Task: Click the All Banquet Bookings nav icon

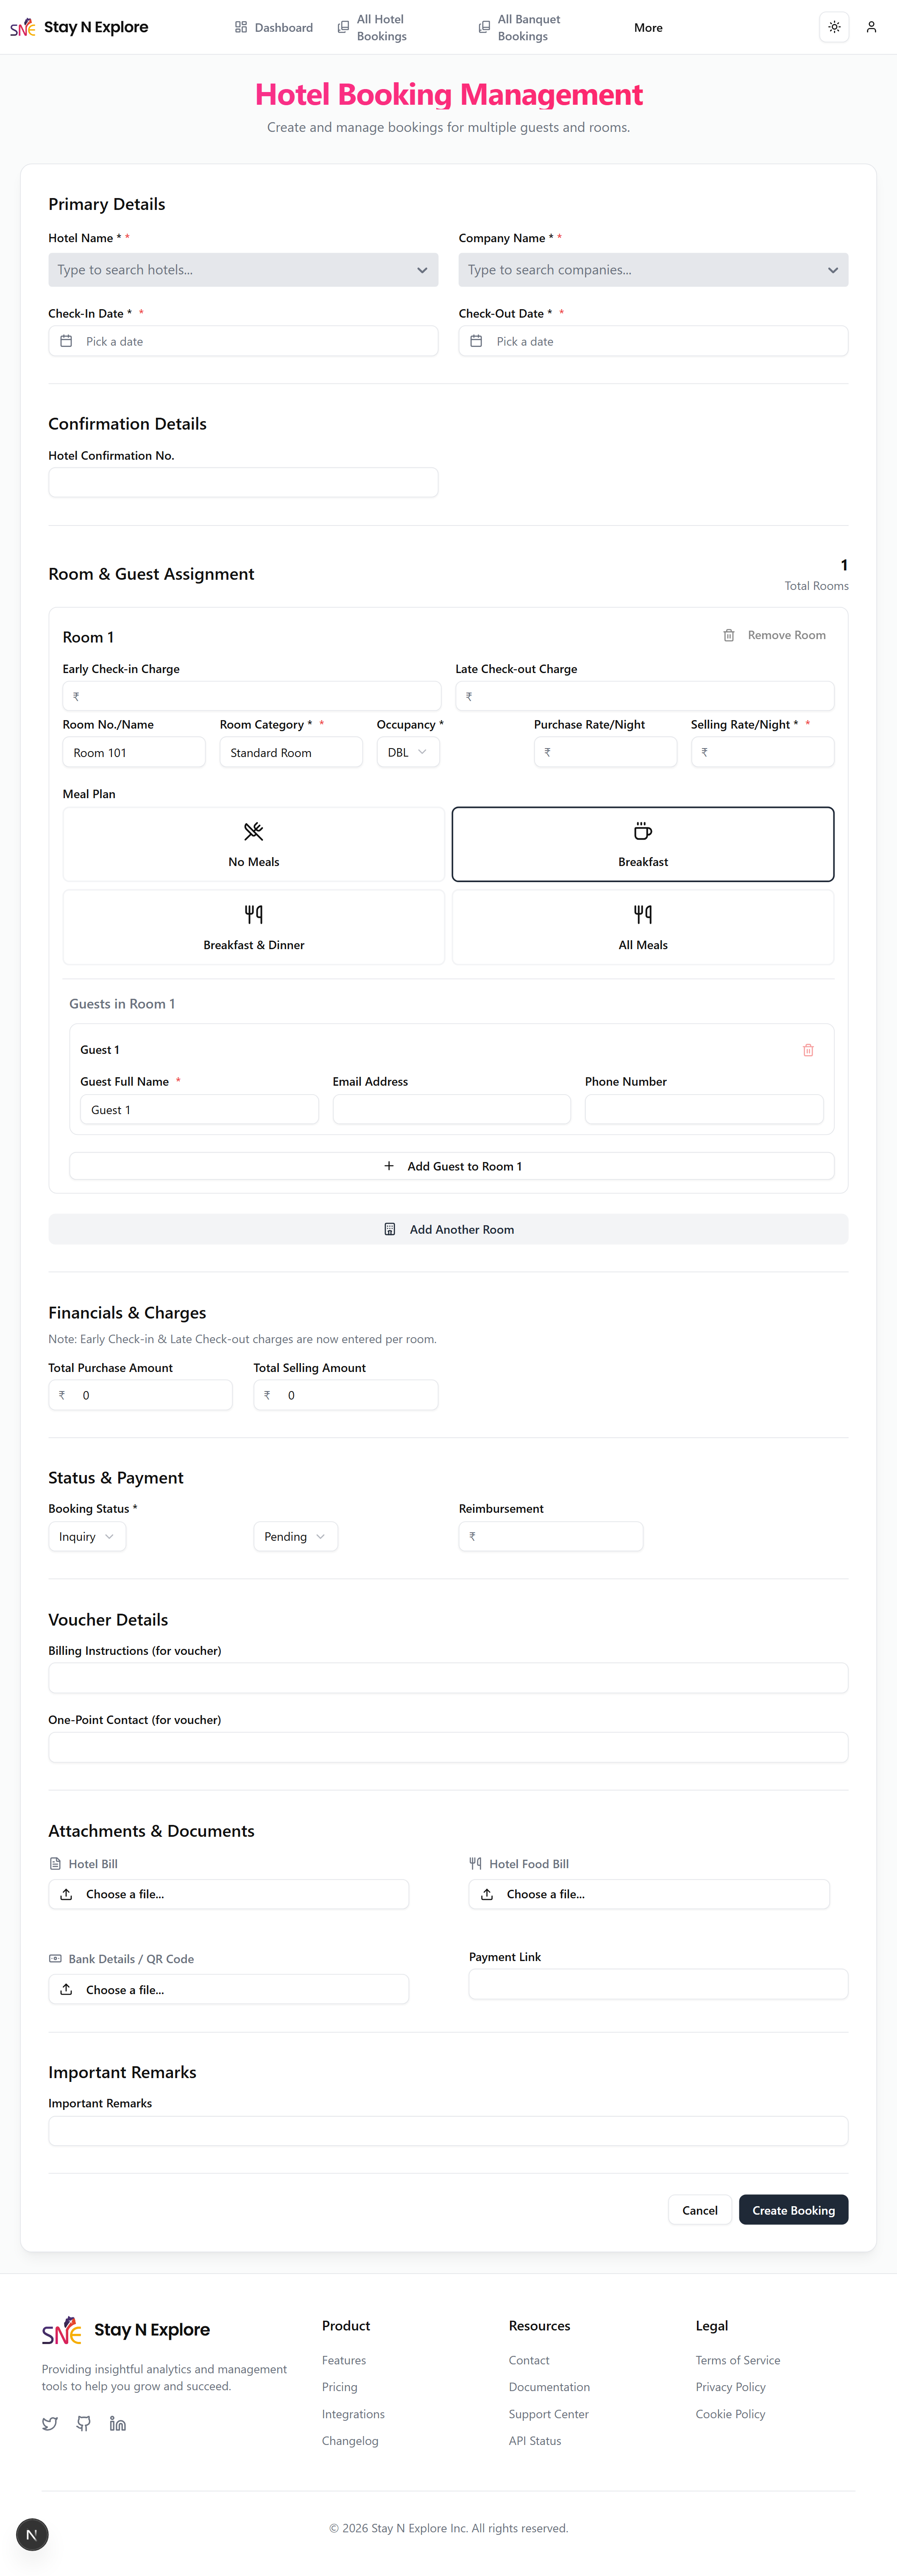Action: point(484,27)
